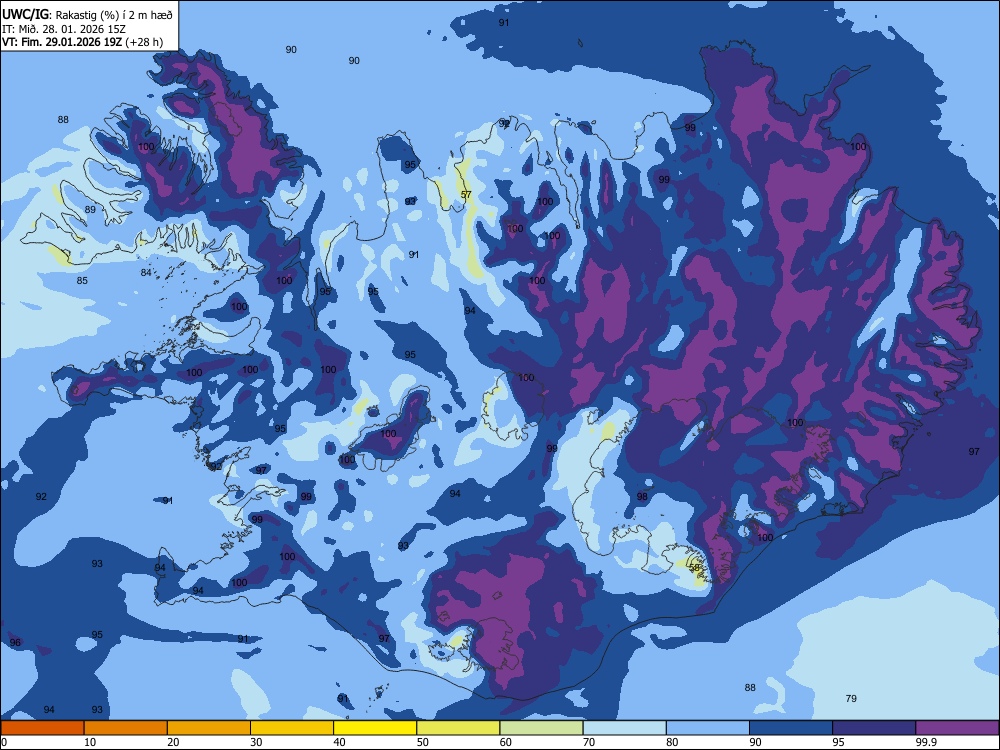Click the '79' value over the ocean
The height and width of the screenshot is (750, 1000).
[851, 698]
